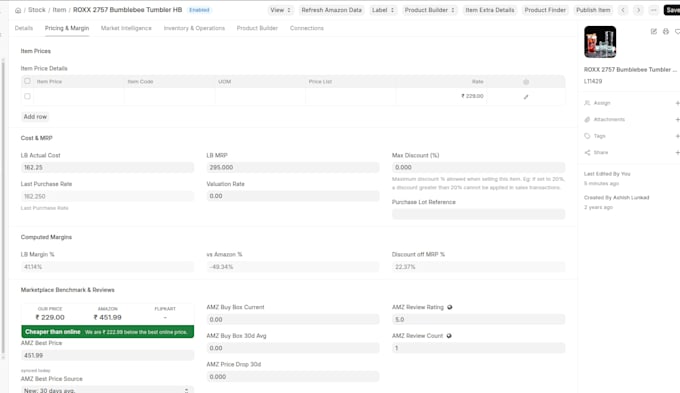Click the AMZ Review Count info icon
Viewport: 680px width, 393px height.
coord(449,336)
